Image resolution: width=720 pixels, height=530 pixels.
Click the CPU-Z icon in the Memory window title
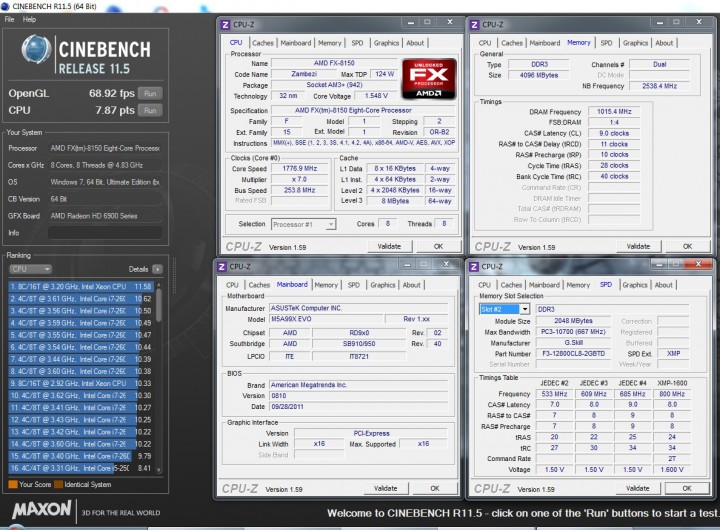pos(474,25)
